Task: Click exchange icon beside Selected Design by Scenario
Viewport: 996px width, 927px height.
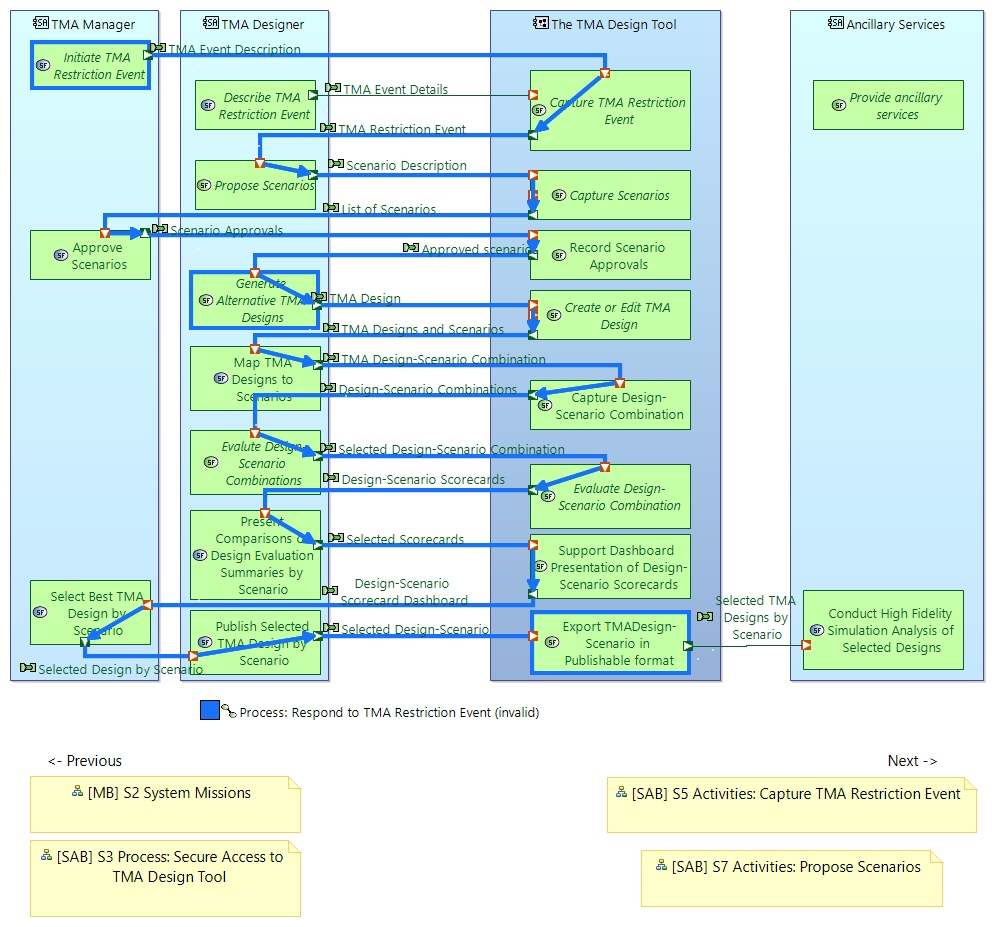Action: [28, 668]
